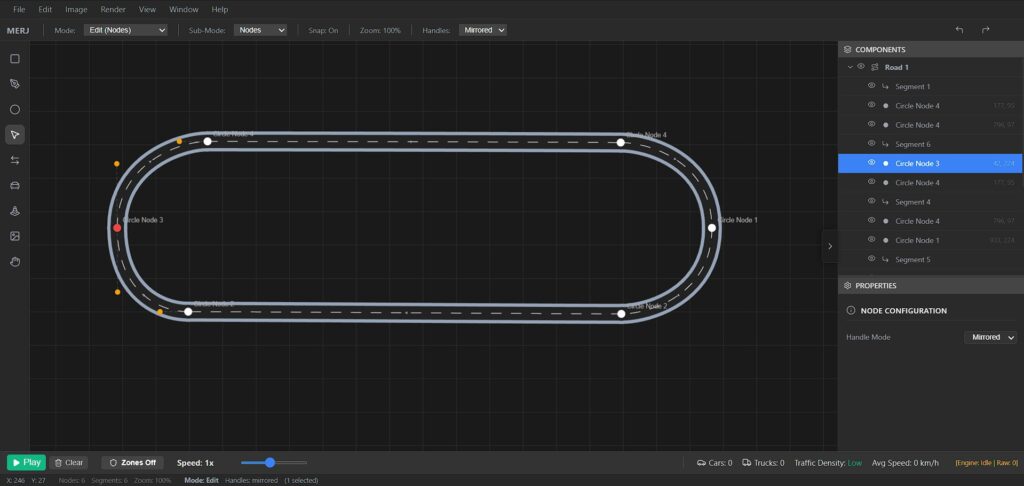This screenshot has height=486, width=1024.
Task: Select the car vehicle tool
Action: point(15,186)
